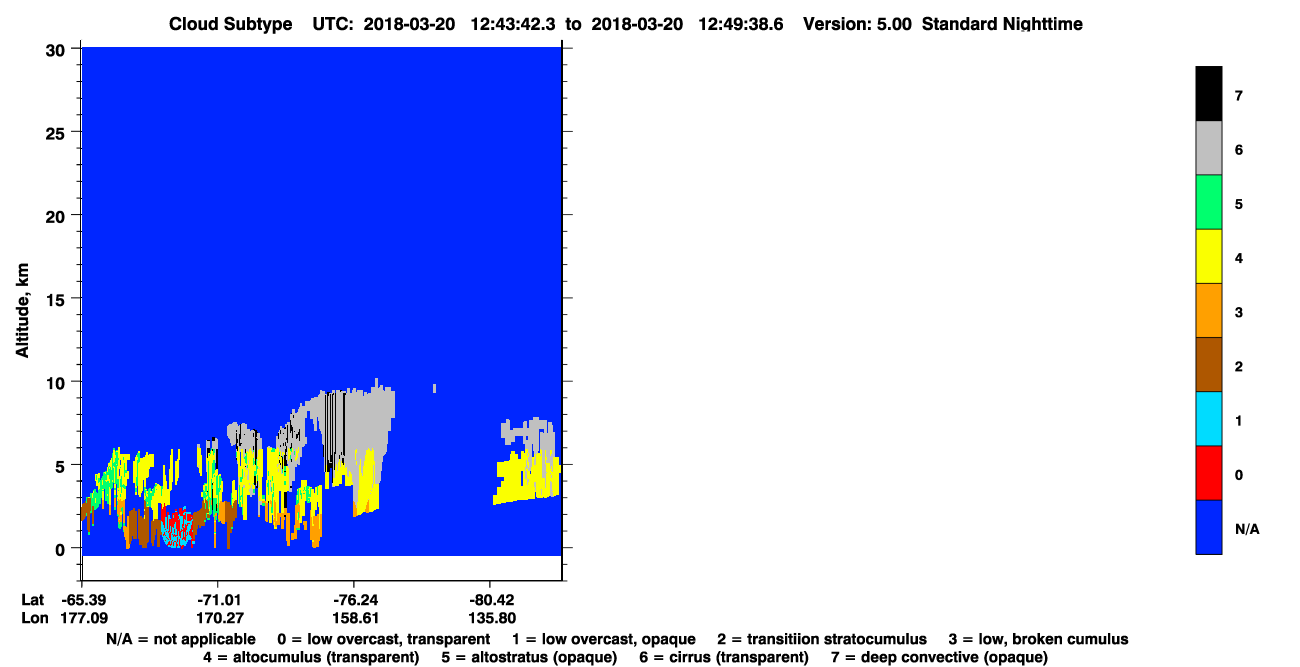Select the gray cirrus swatch labeled 6
Screen dimensions: 1300x667
pos(1208,148)
